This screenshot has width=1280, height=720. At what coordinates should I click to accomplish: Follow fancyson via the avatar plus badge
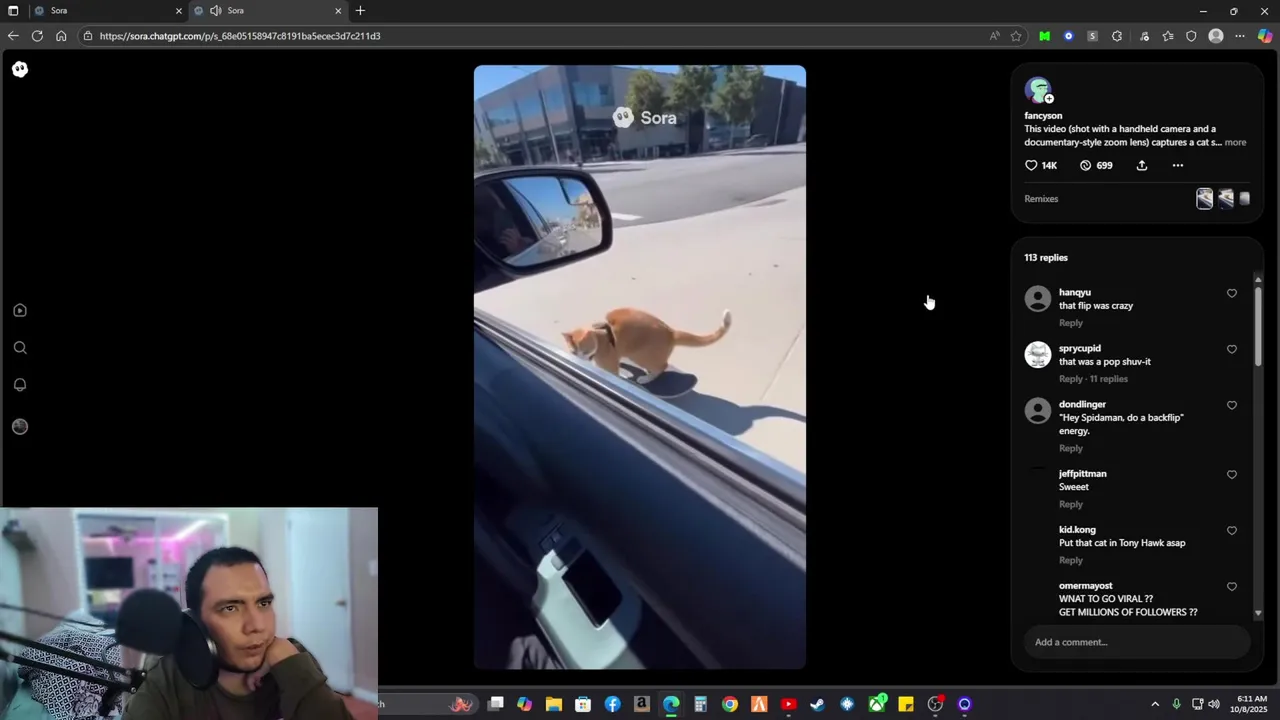1049,99
